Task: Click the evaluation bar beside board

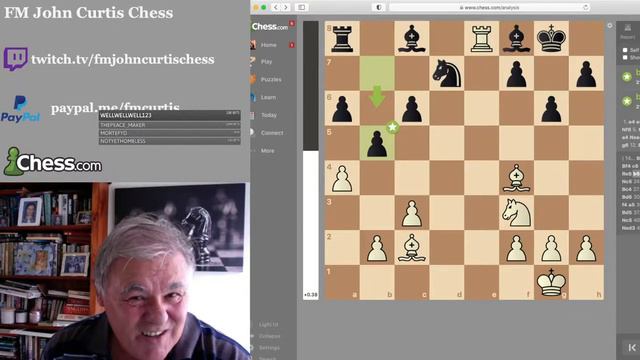Action: click(311, 160)
